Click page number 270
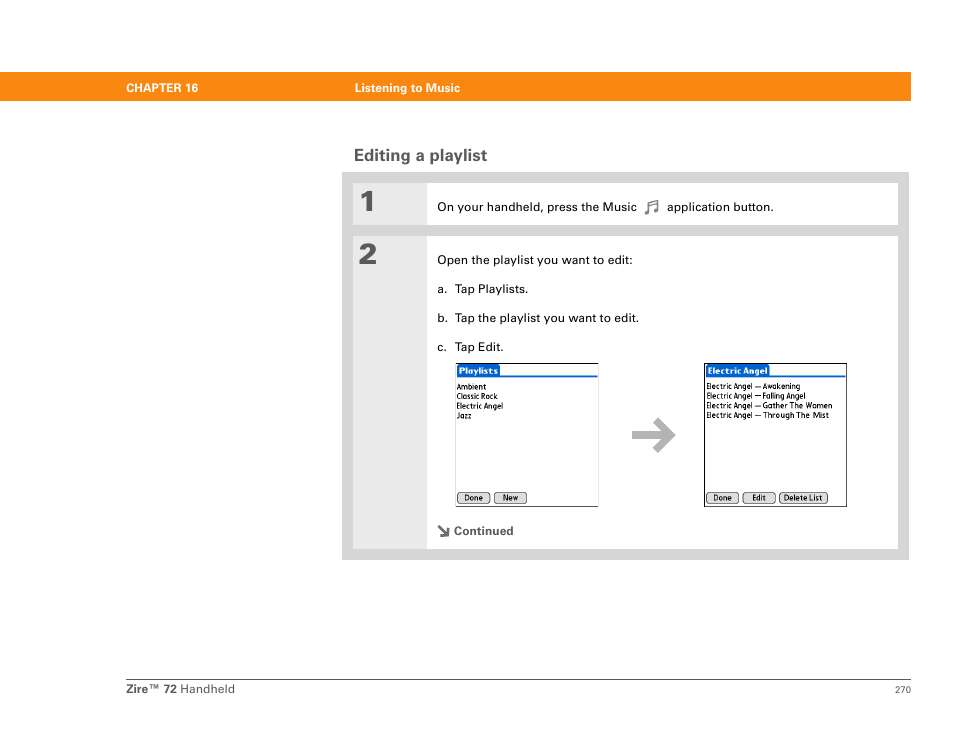Viewport: 954px width, 738px height. 903,689
